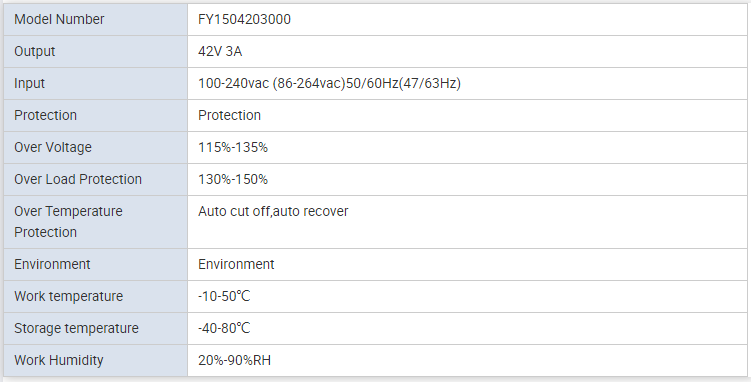Select the 100-240vac input specification text
Image resolution: width=751 pixels, height=382 pixels.
point(330,83)
